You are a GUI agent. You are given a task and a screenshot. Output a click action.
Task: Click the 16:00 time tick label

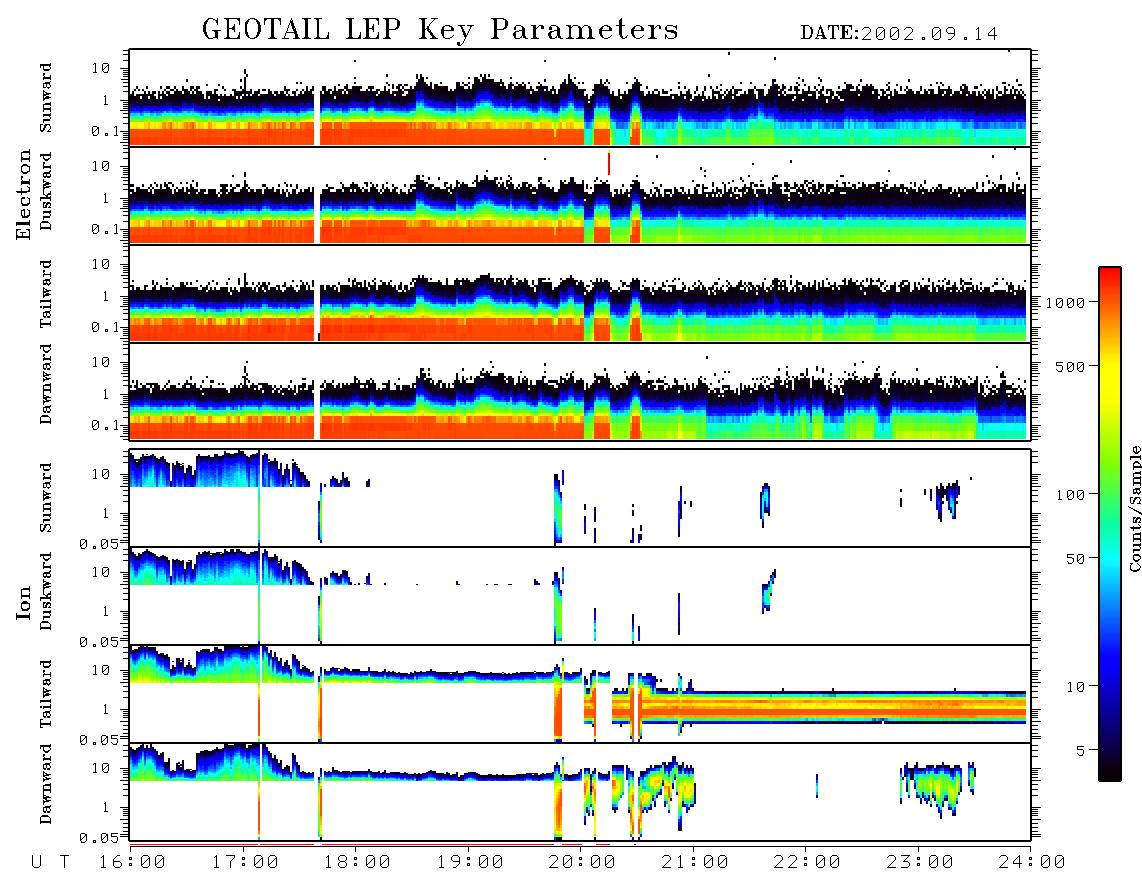point(133,863)
